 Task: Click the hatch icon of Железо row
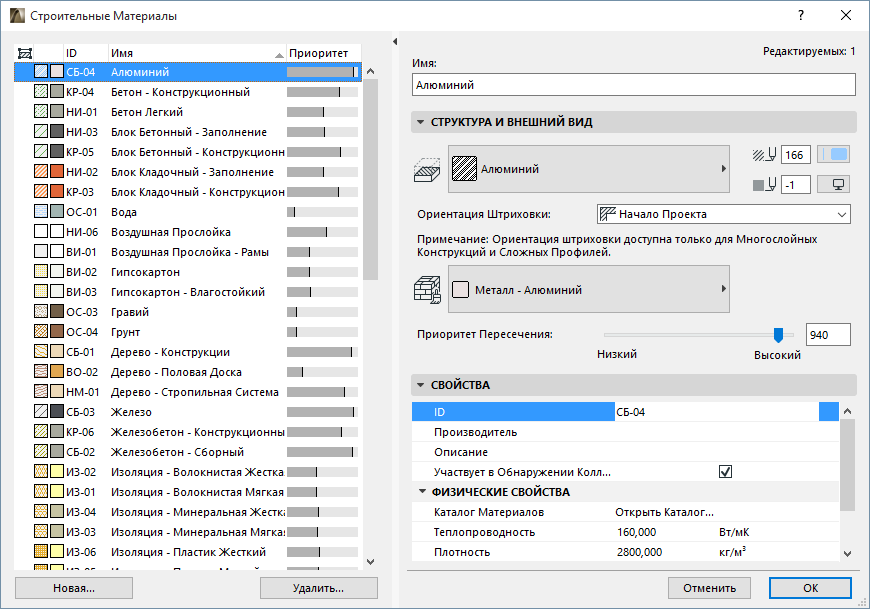tap(41, 411)
